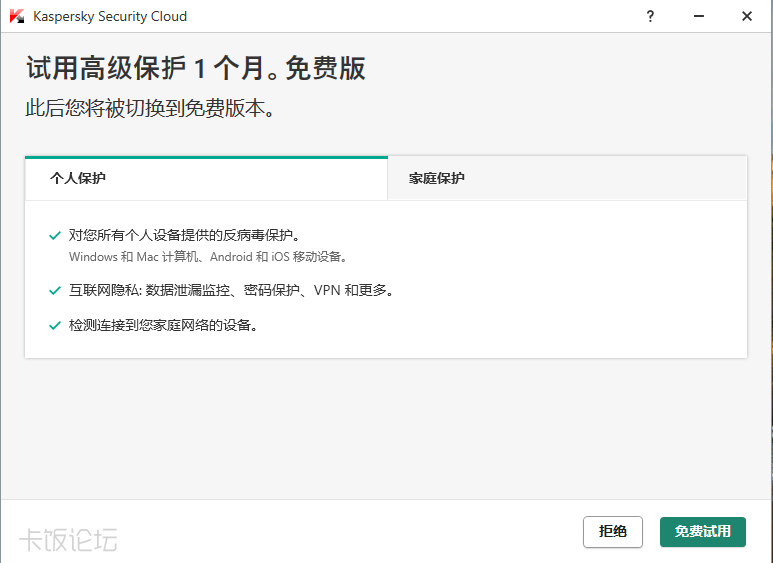The image size is (773, 563).
Task: Select the 个人保护 tab
Action: pos(206,178)
